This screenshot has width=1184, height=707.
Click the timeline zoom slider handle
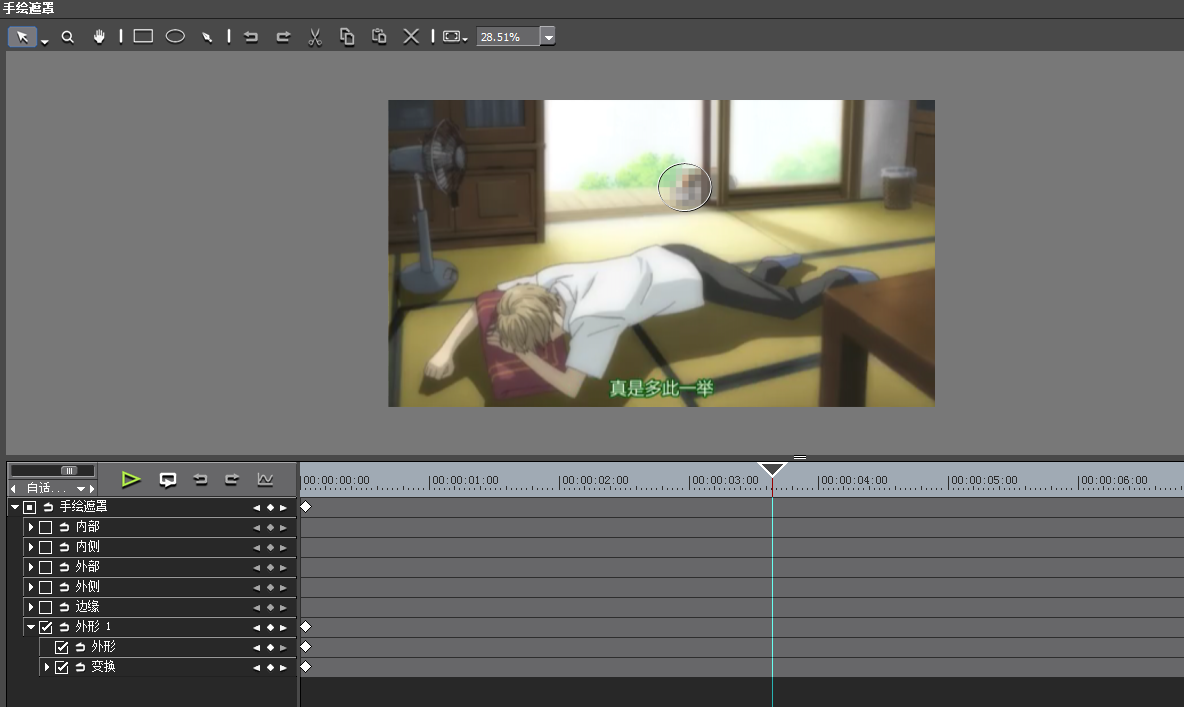[69, 470]
